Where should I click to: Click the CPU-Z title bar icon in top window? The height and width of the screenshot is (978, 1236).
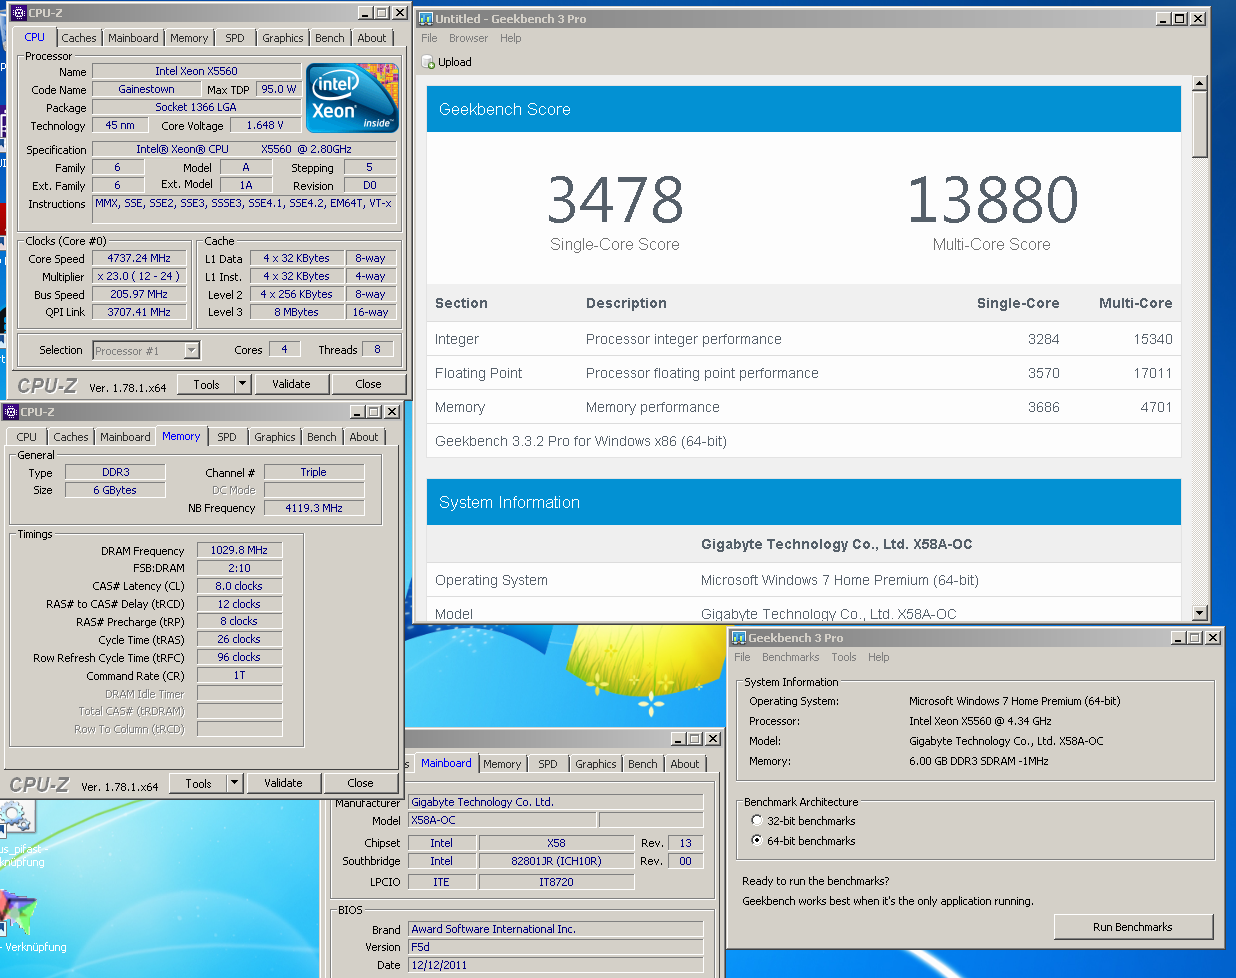tap(18, 13)
